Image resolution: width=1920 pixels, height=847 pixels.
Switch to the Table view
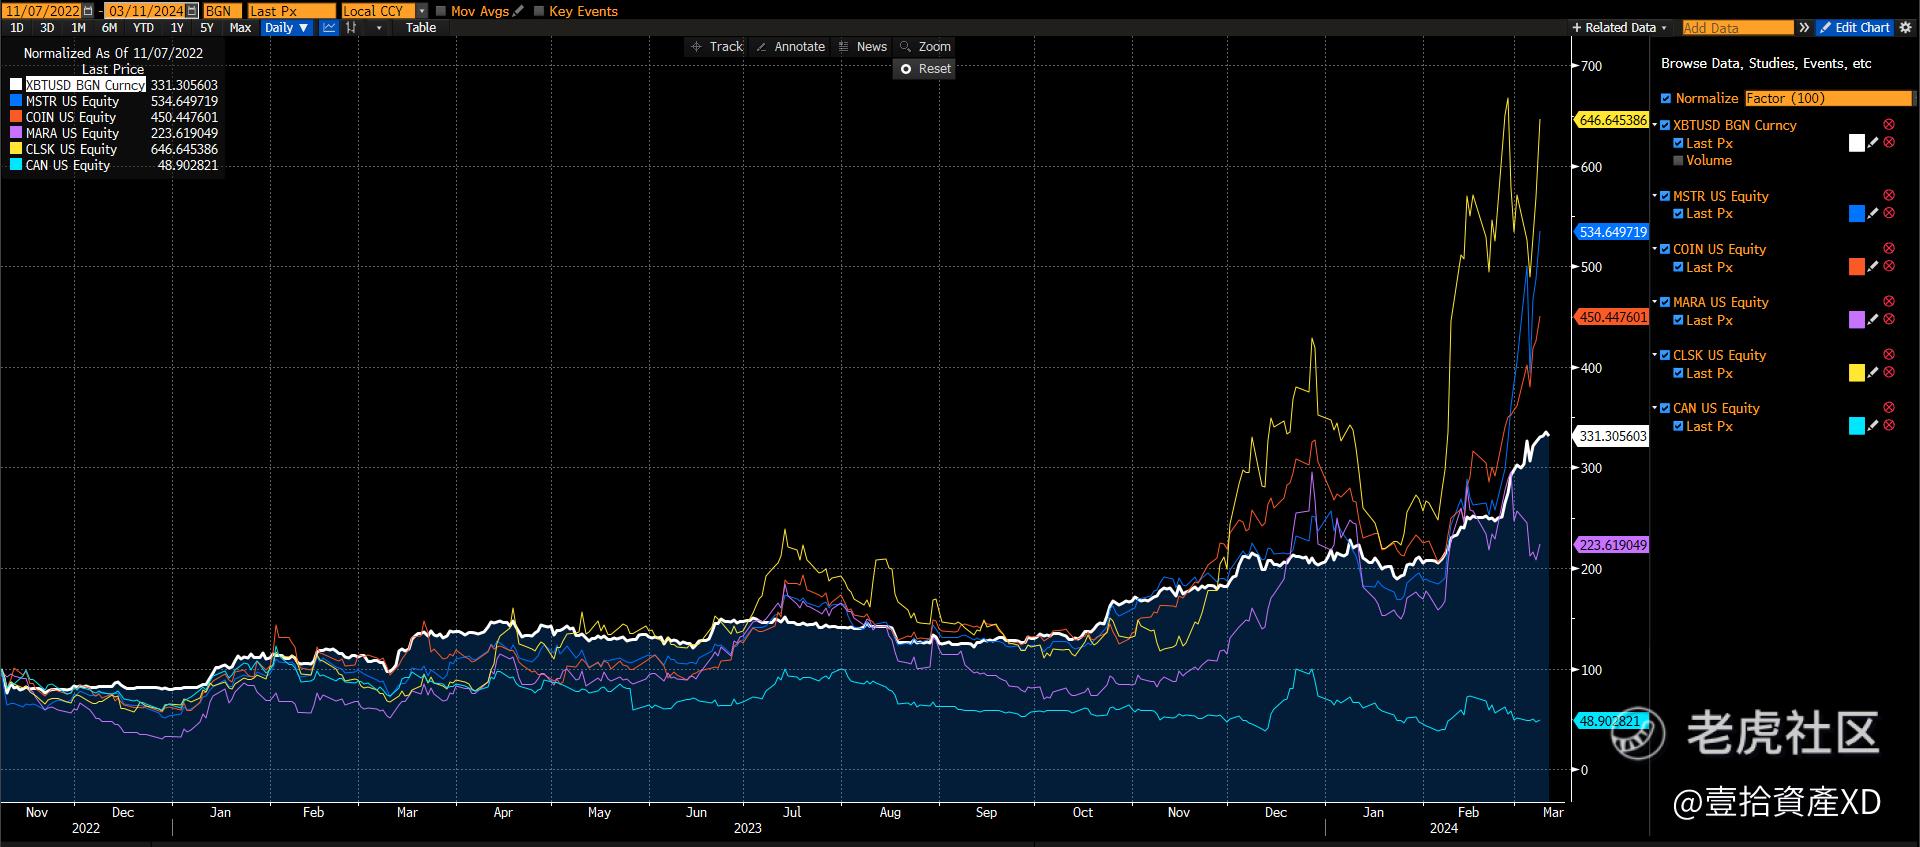(421, 28)
